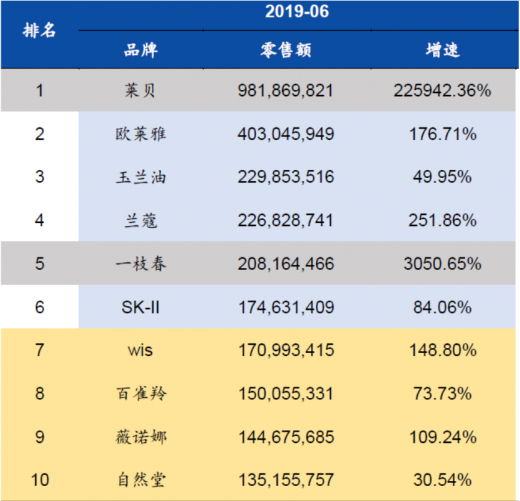Click the 品牌 column header

coord(141,50)
